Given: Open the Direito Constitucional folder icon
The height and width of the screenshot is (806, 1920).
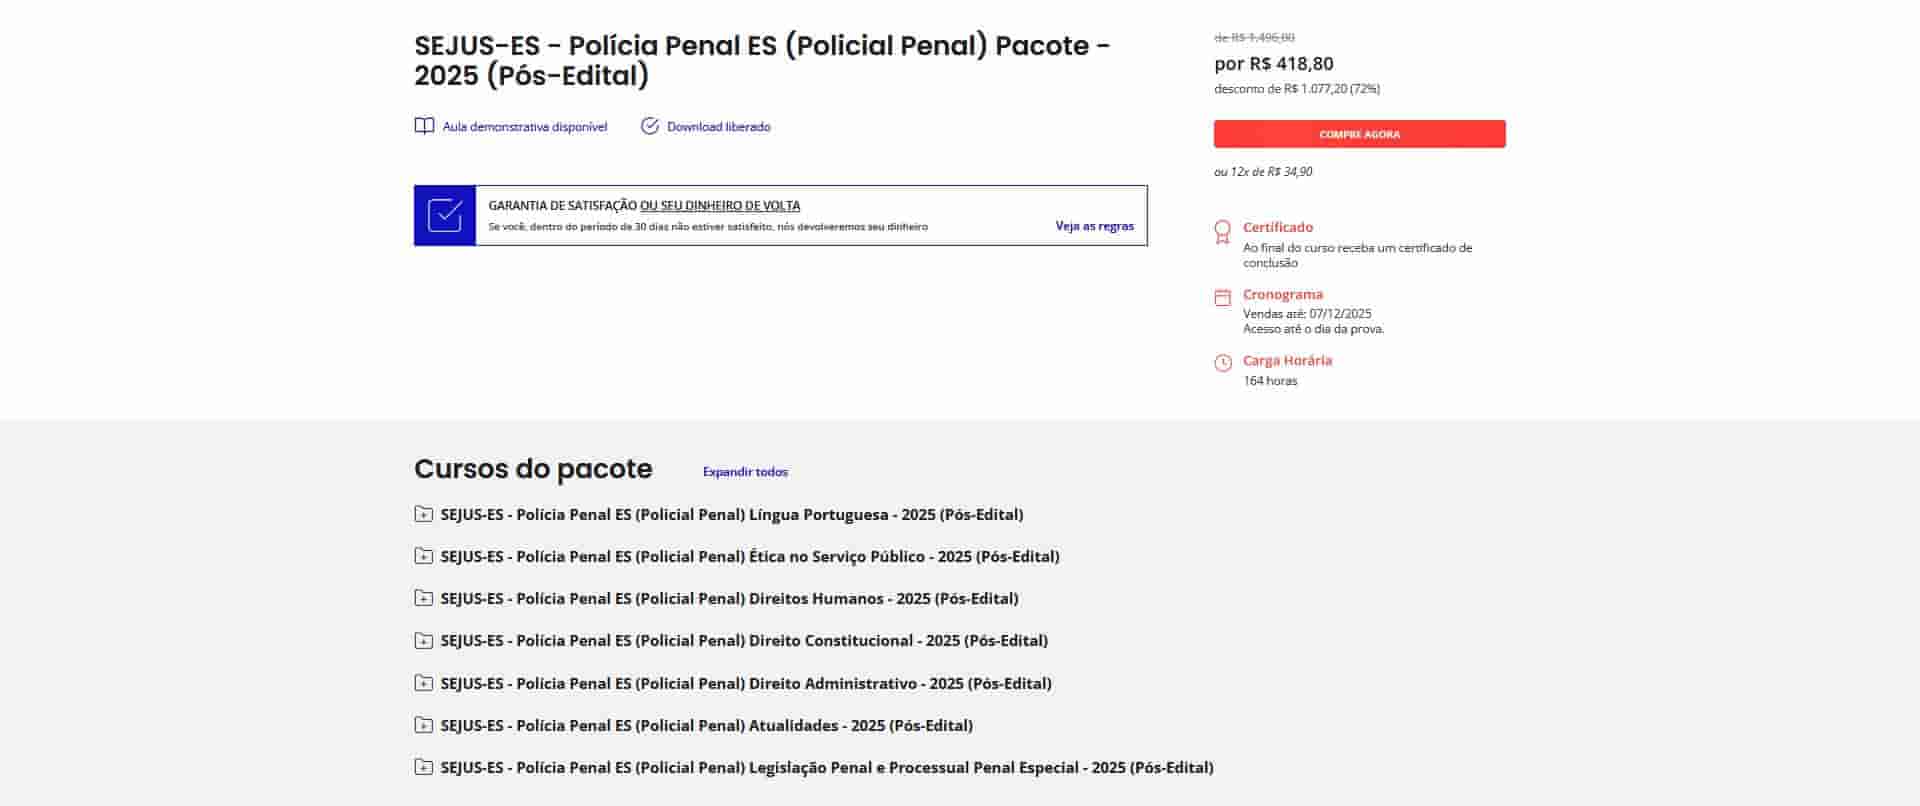Looking at the screenshot, I should [424, 640].
